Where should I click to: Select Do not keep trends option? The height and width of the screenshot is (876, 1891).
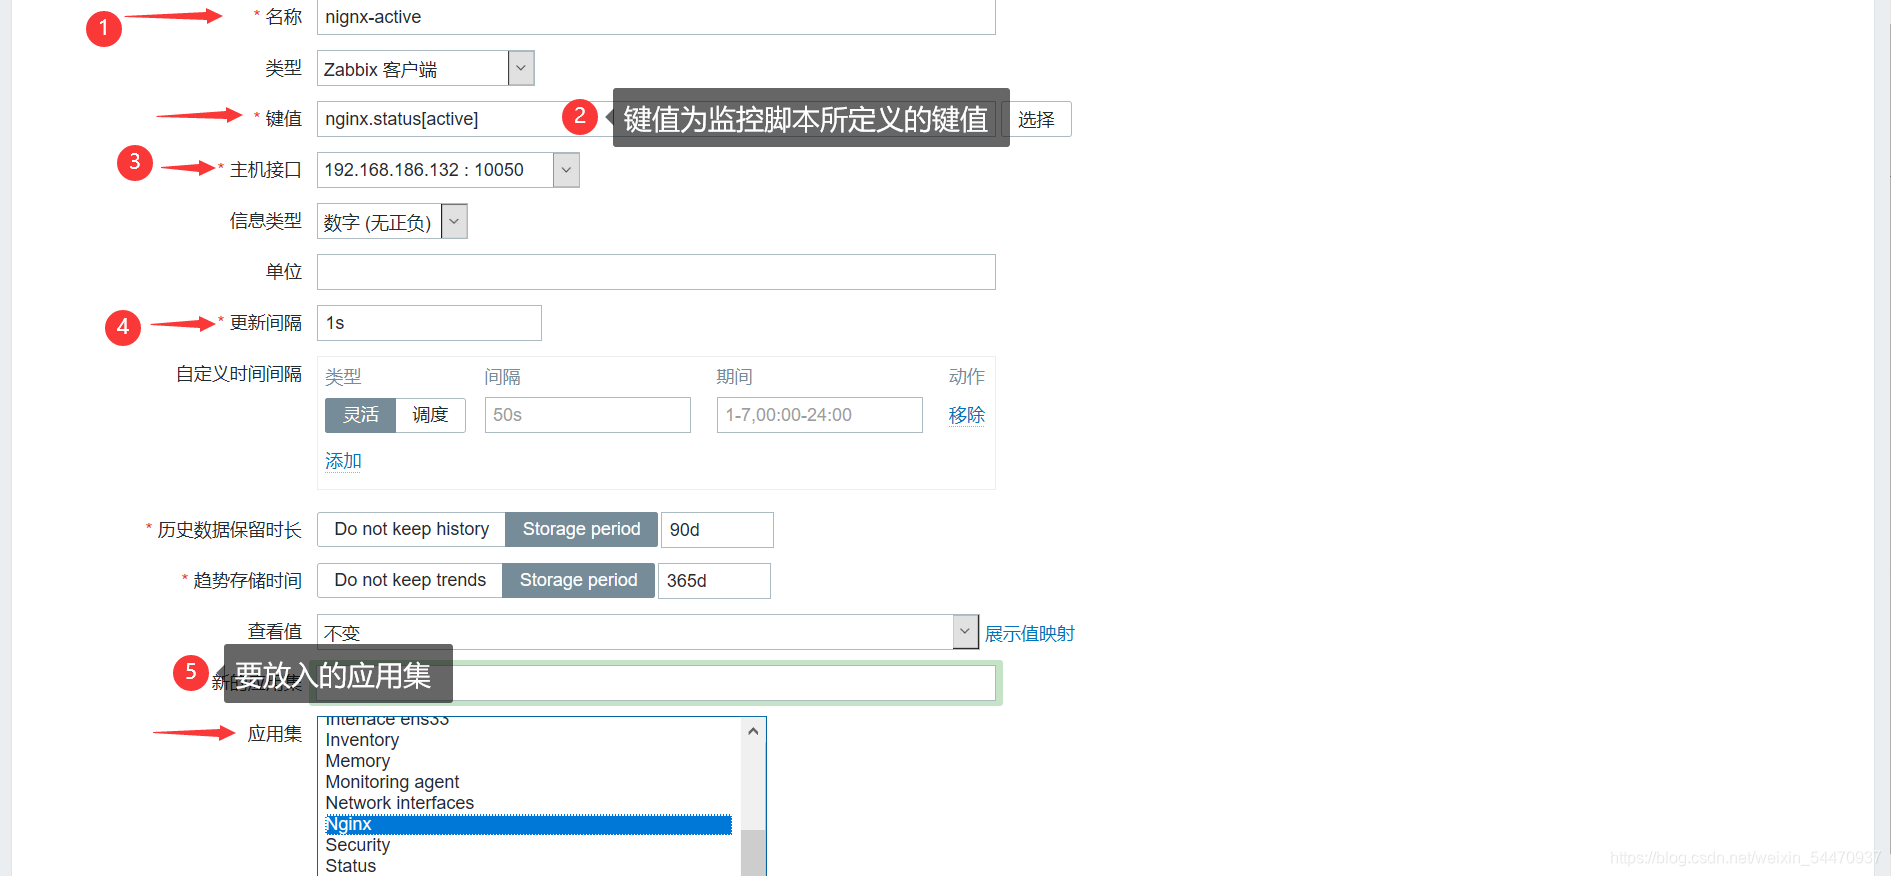[x=410, y=580]
